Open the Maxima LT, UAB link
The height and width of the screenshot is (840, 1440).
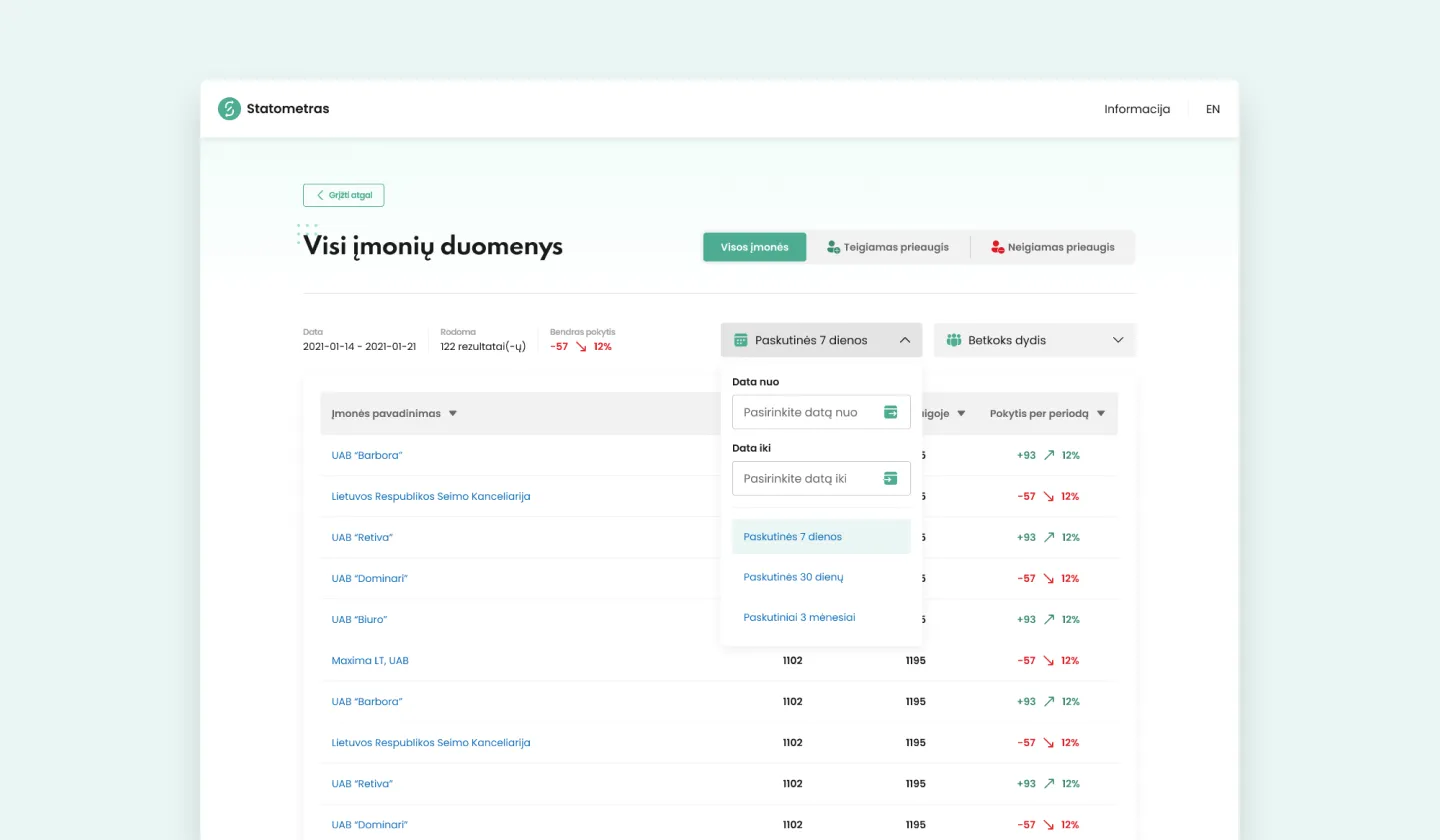click(370, 660)
